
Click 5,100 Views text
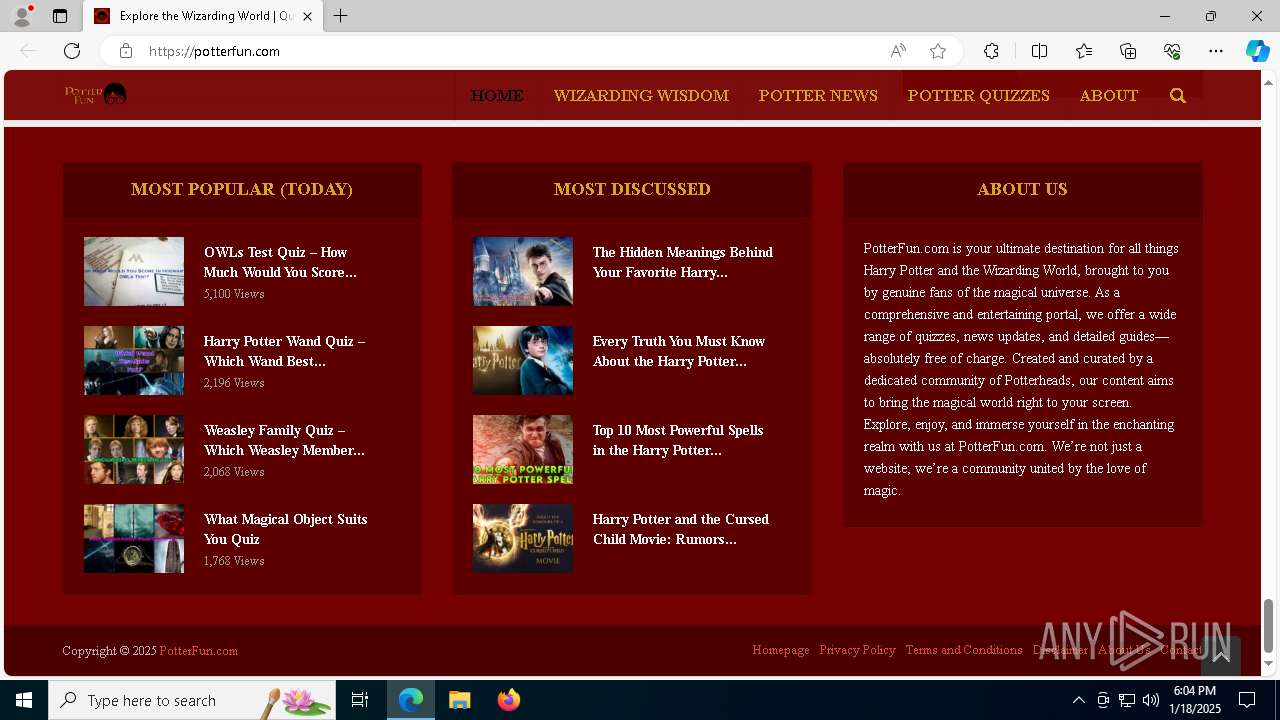tap(234, 294)
